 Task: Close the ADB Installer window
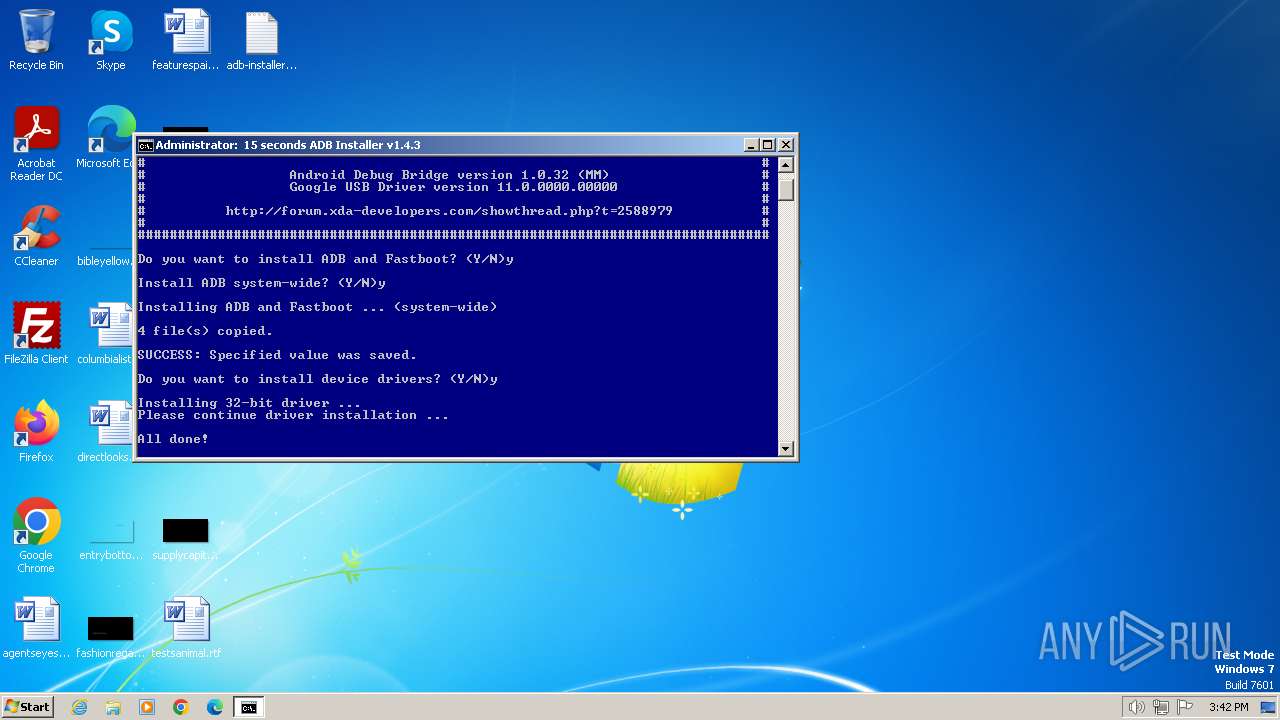coord(785,145)
